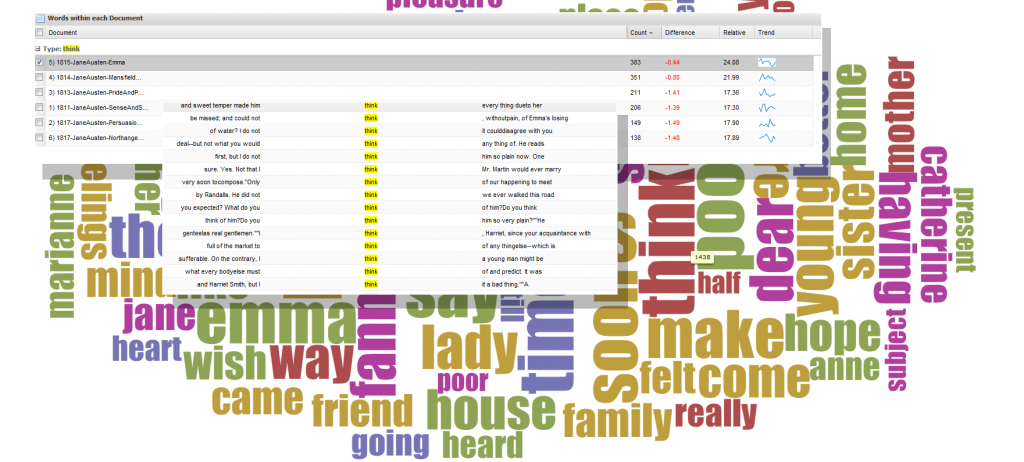Click the rotated word 'catherine' in the cloud
Viewport: 1024px width, 462px height.
pyautogui.click(x=934, y=224)
